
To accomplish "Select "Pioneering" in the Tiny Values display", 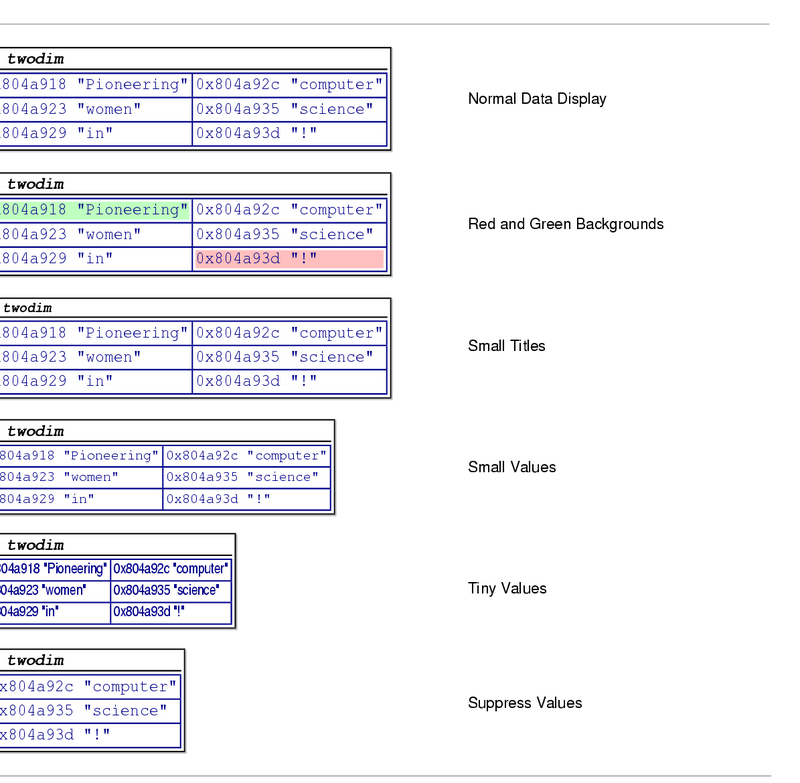I will tap(55, 569).
